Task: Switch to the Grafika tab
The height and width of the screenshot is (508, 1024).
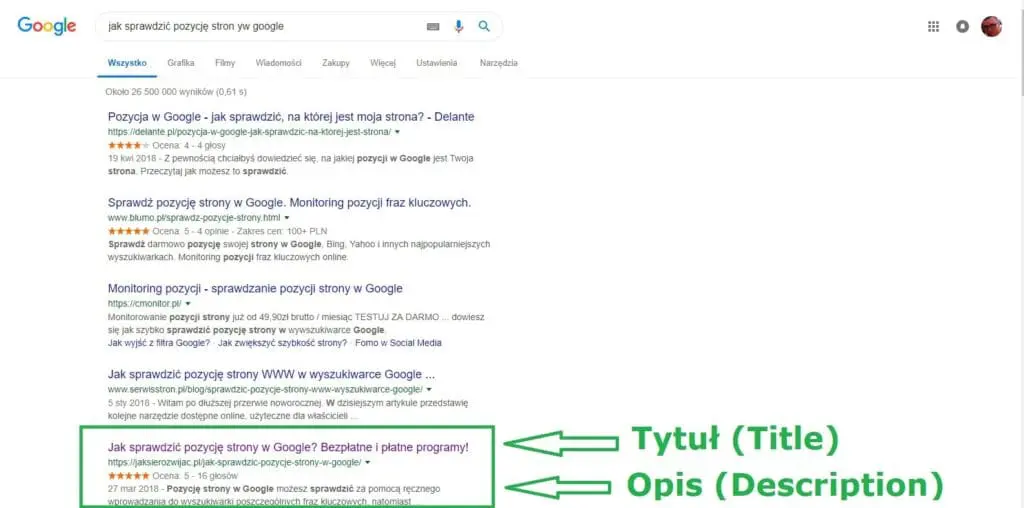Action: pyautogui.click(x=181, y=63)
